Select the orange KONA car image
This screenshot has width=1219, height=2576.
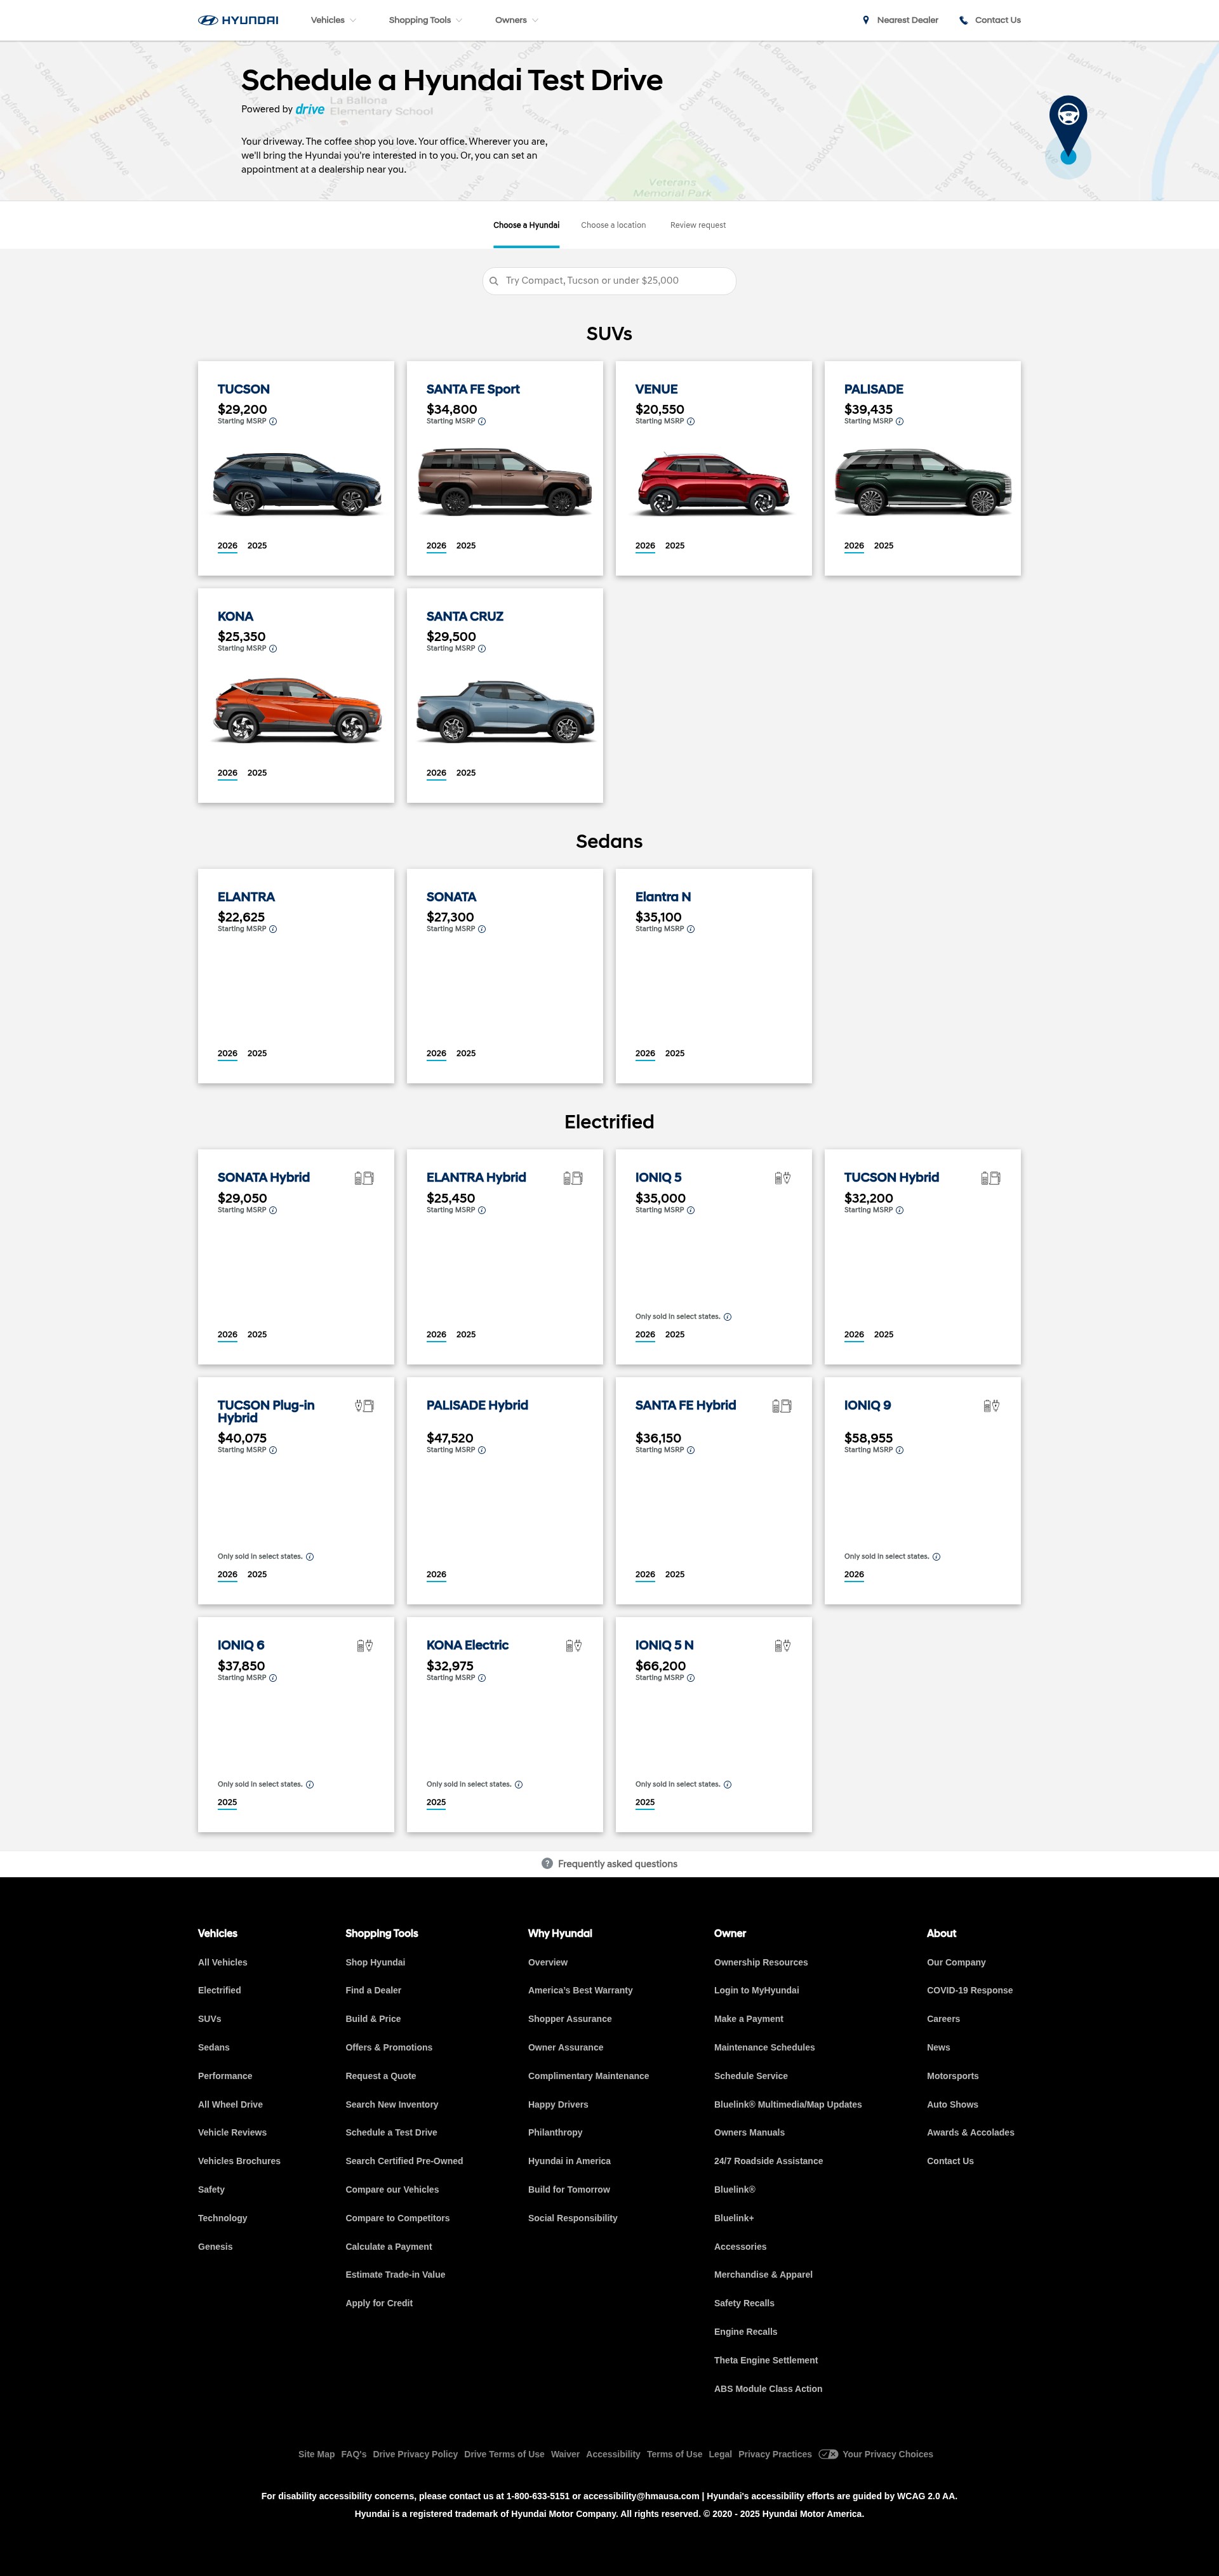[x=296, y=710]
